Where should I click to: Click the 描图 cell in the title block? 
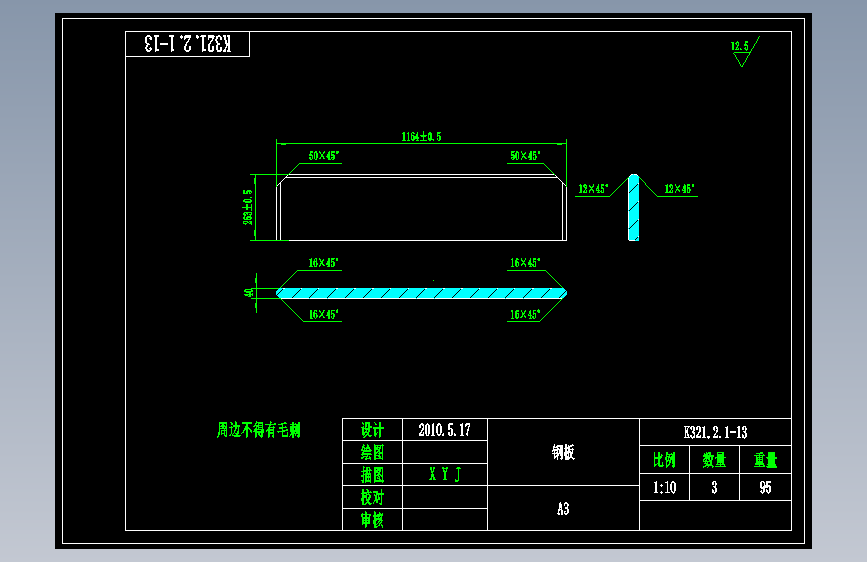[x=372, y=475]
